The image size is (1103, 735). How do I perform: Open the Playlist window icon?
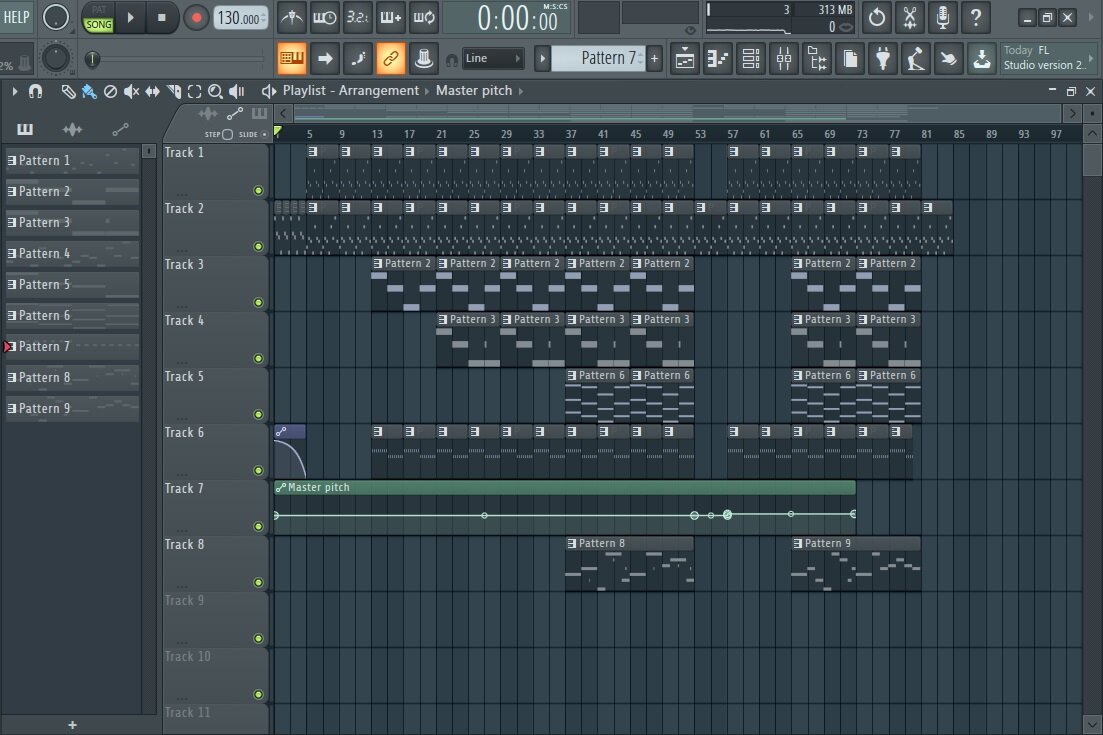pyautogui.click(x=684, y=59)
